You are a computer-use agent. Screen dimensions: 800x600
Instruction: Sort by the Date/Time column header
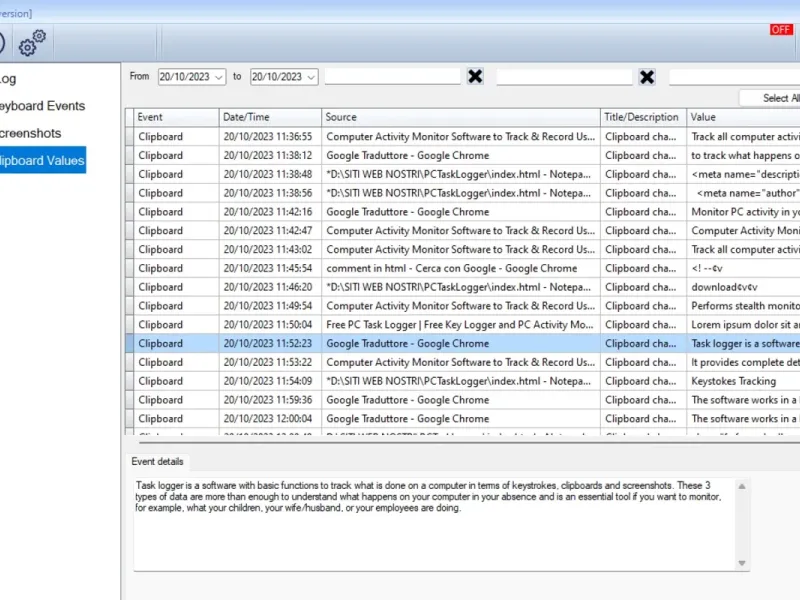[270, 117]
